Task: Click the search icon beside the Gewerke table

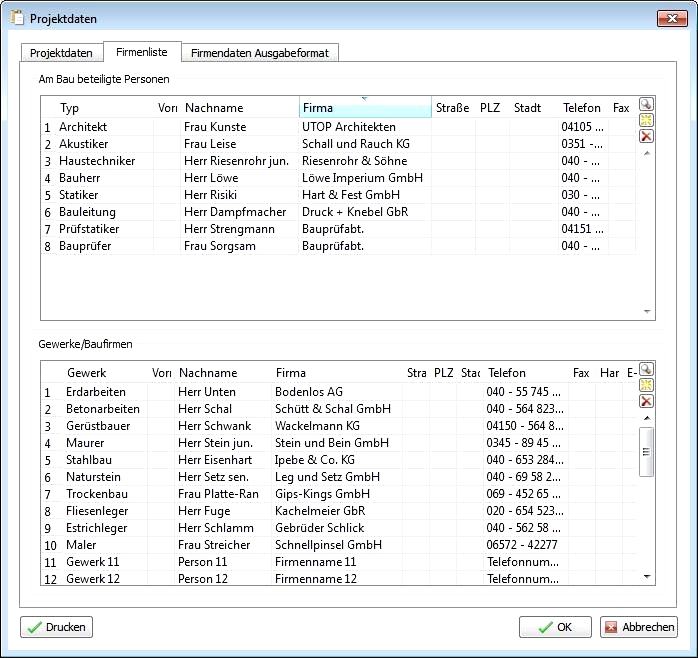Action: [646, 369]
